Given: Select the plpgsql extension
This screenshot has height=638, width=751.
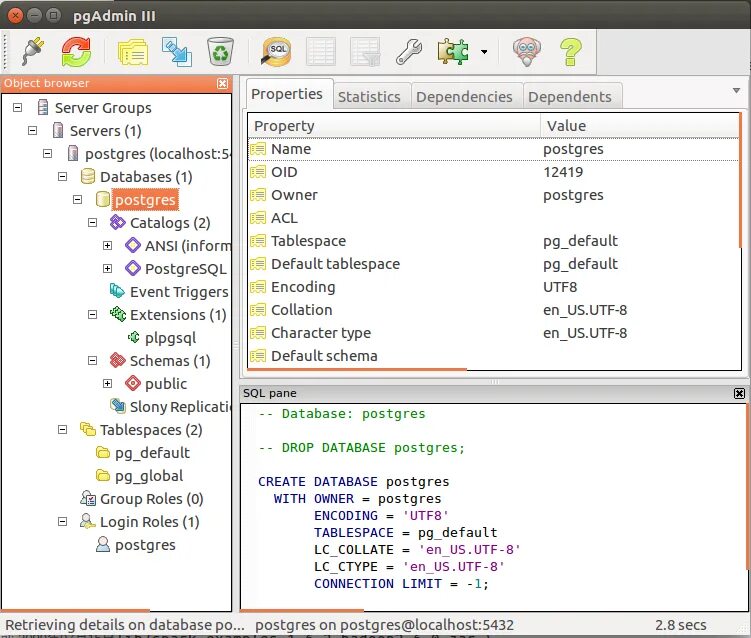Looking at the screenshot, I should point(171,338).
